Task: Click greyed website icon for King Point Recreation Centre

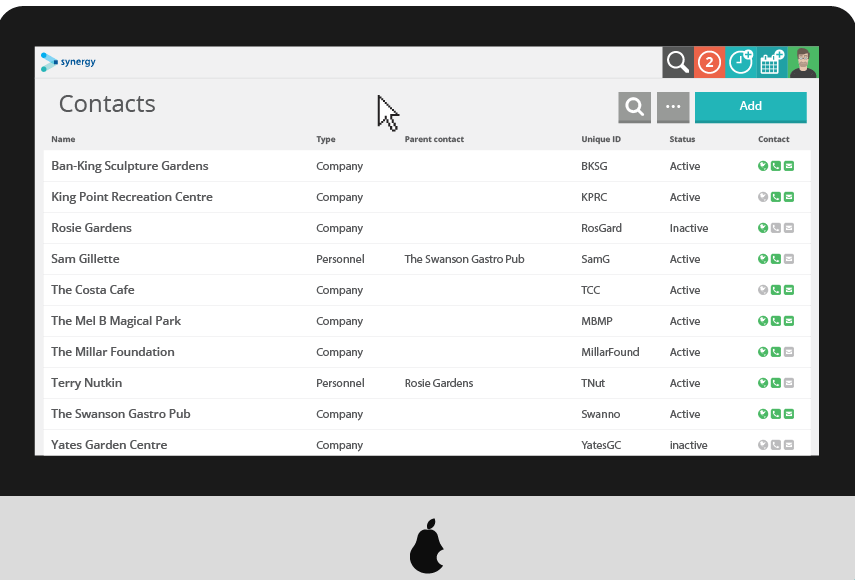Action: (763, 197)
